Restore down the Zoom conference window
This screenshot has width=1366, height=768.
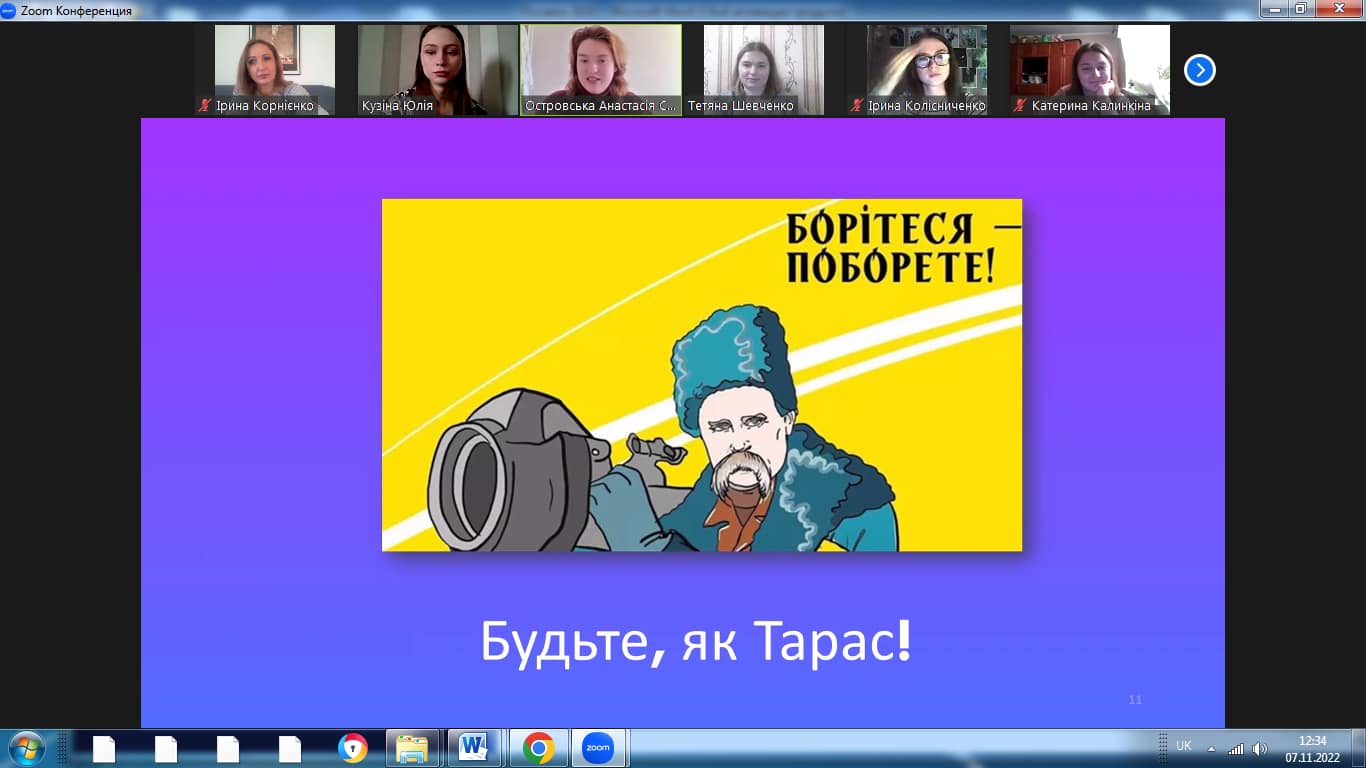click(x=1300, y=9)
